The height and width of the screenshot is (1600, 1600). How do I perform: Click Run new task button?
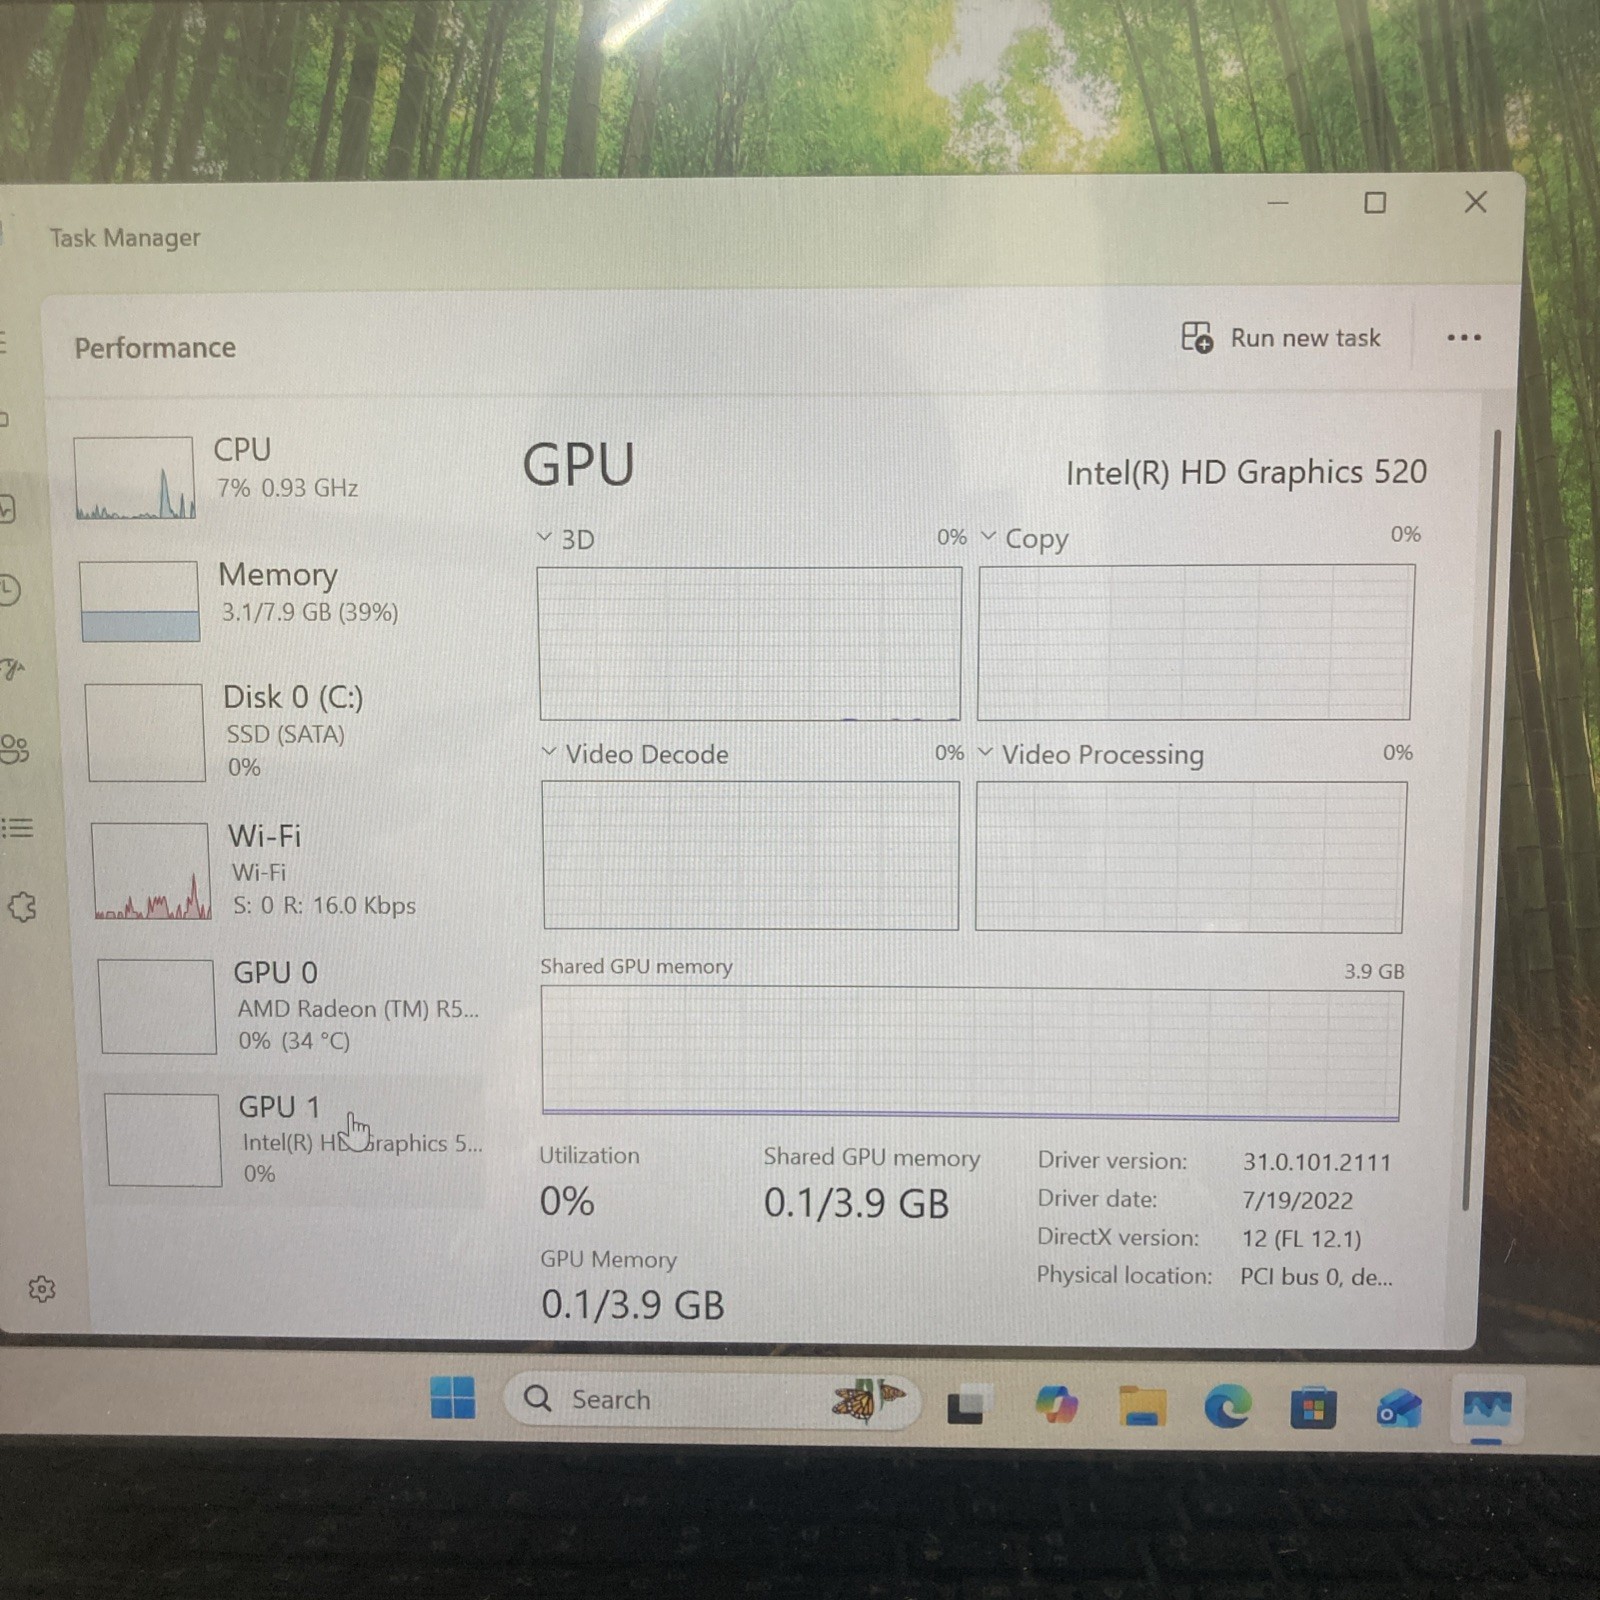click(1281, 338)
